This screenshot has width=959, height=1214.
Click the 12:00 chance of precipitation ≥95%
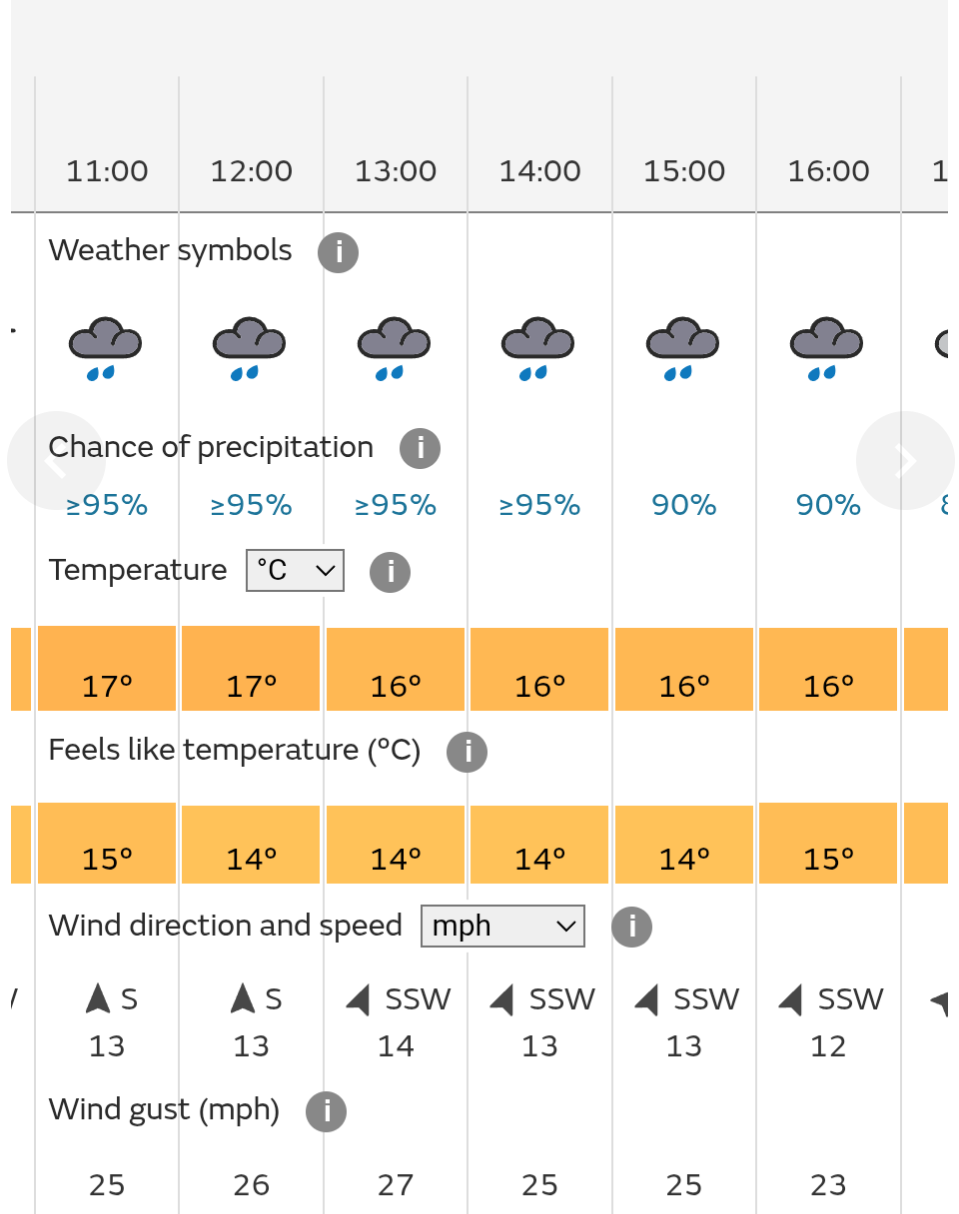(x=251, y=506)
